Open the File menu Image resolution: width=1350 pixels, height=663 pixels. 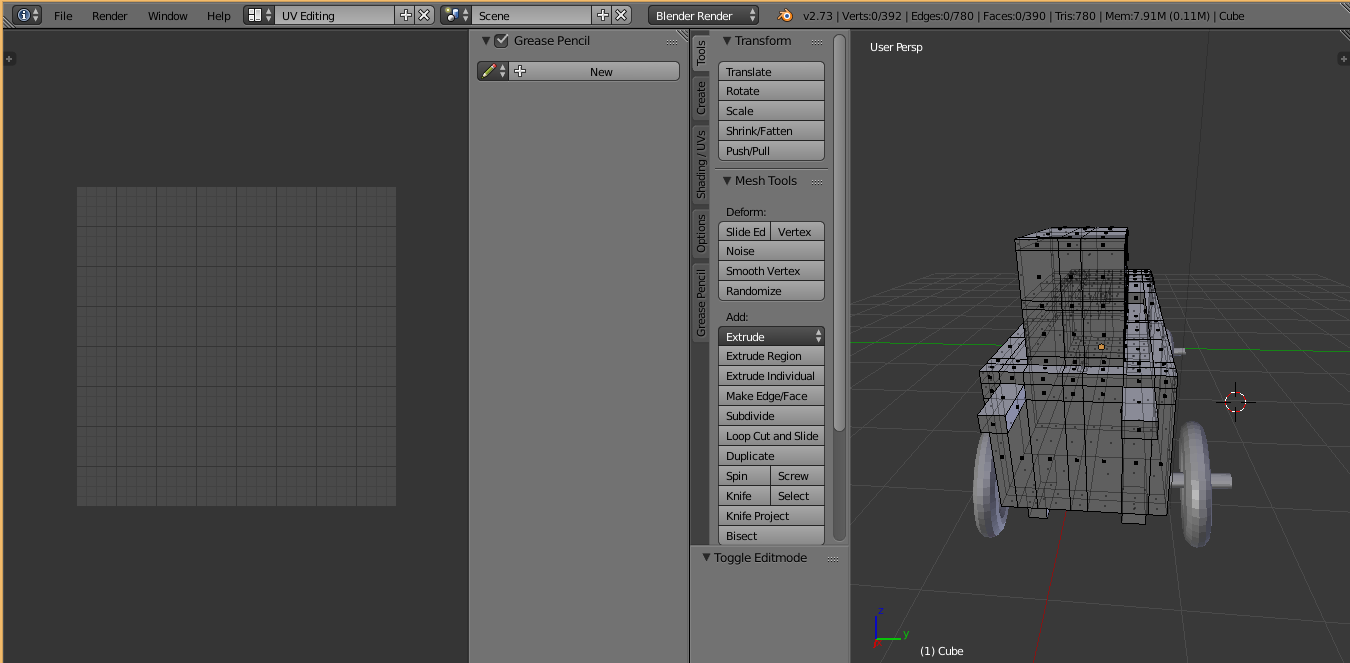(63, 15)
